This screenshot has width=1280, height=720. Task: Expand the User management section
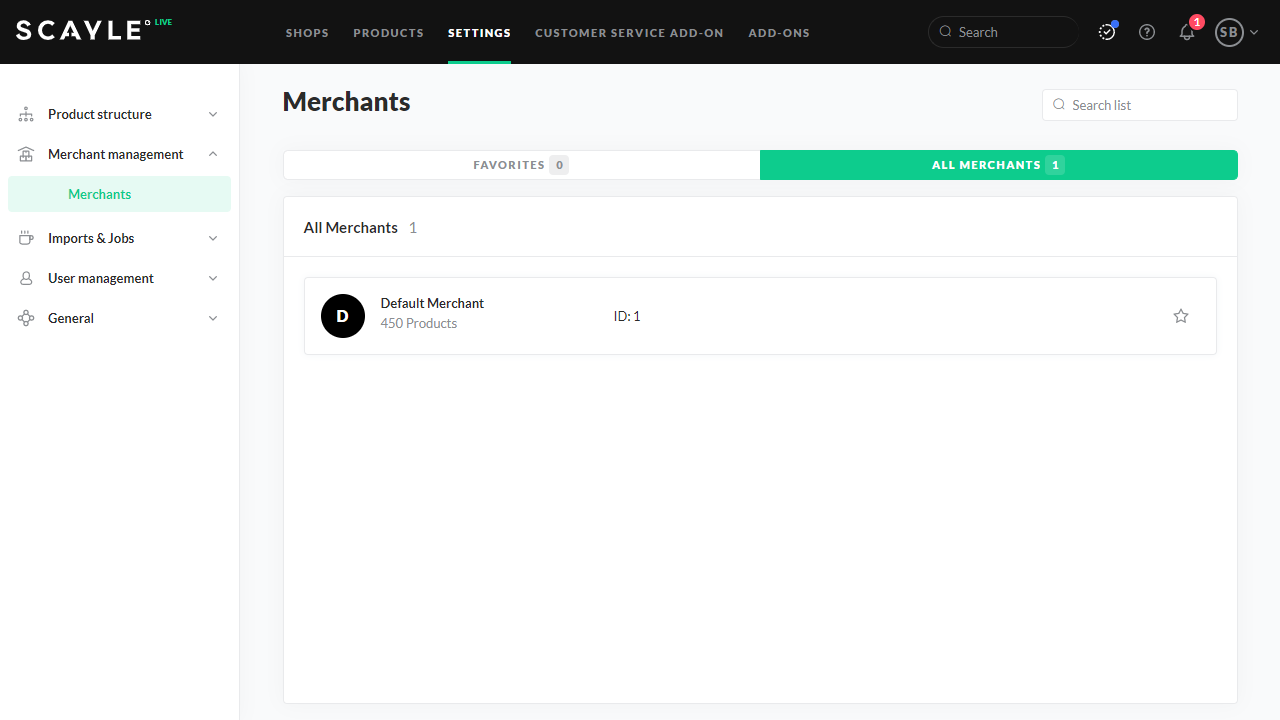pyautogui.click(x=213, y=279)
